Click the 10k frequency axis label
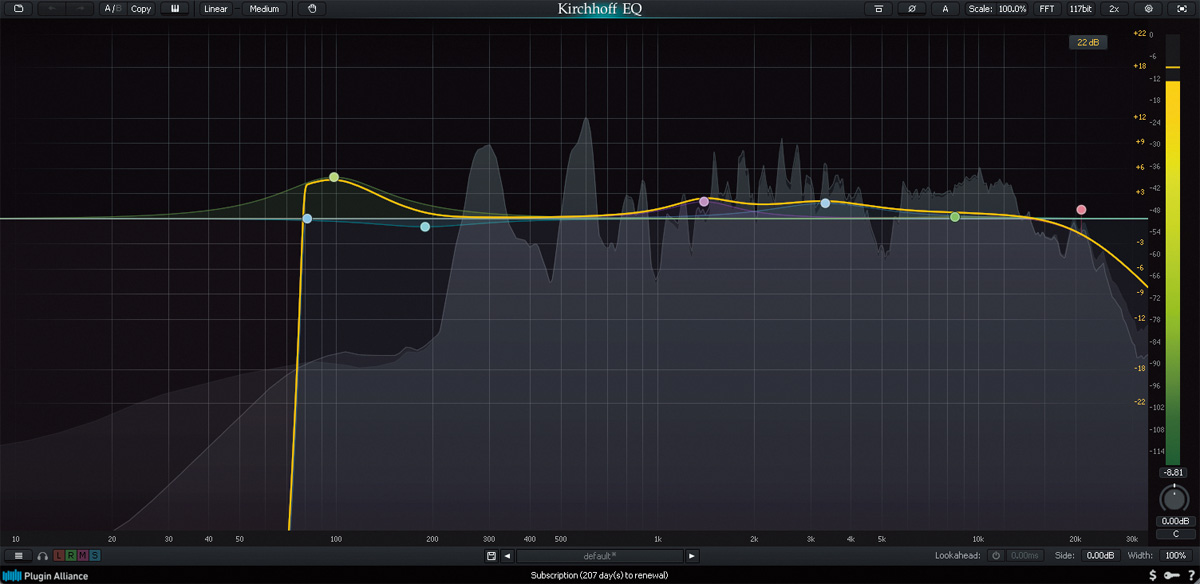The width and height of the screenshot is (1200, 584). tap(978, 538)
